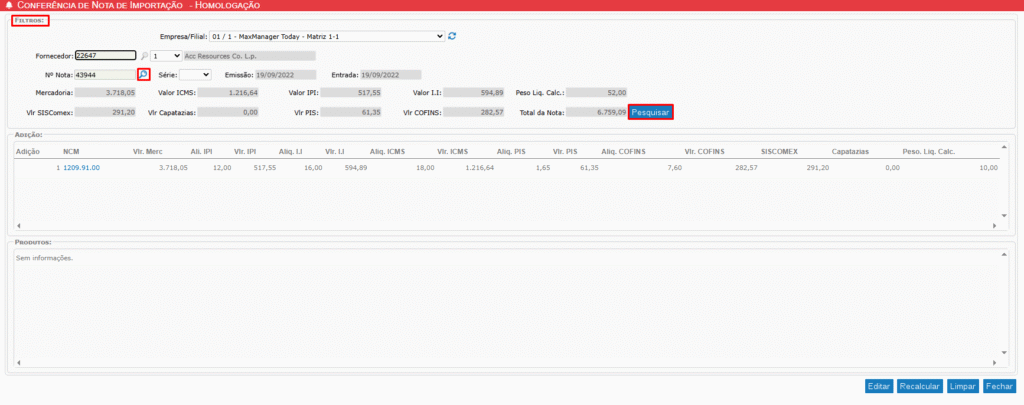
Task: Click the Vlr. ICMS column header
Action: pos(453,151)
